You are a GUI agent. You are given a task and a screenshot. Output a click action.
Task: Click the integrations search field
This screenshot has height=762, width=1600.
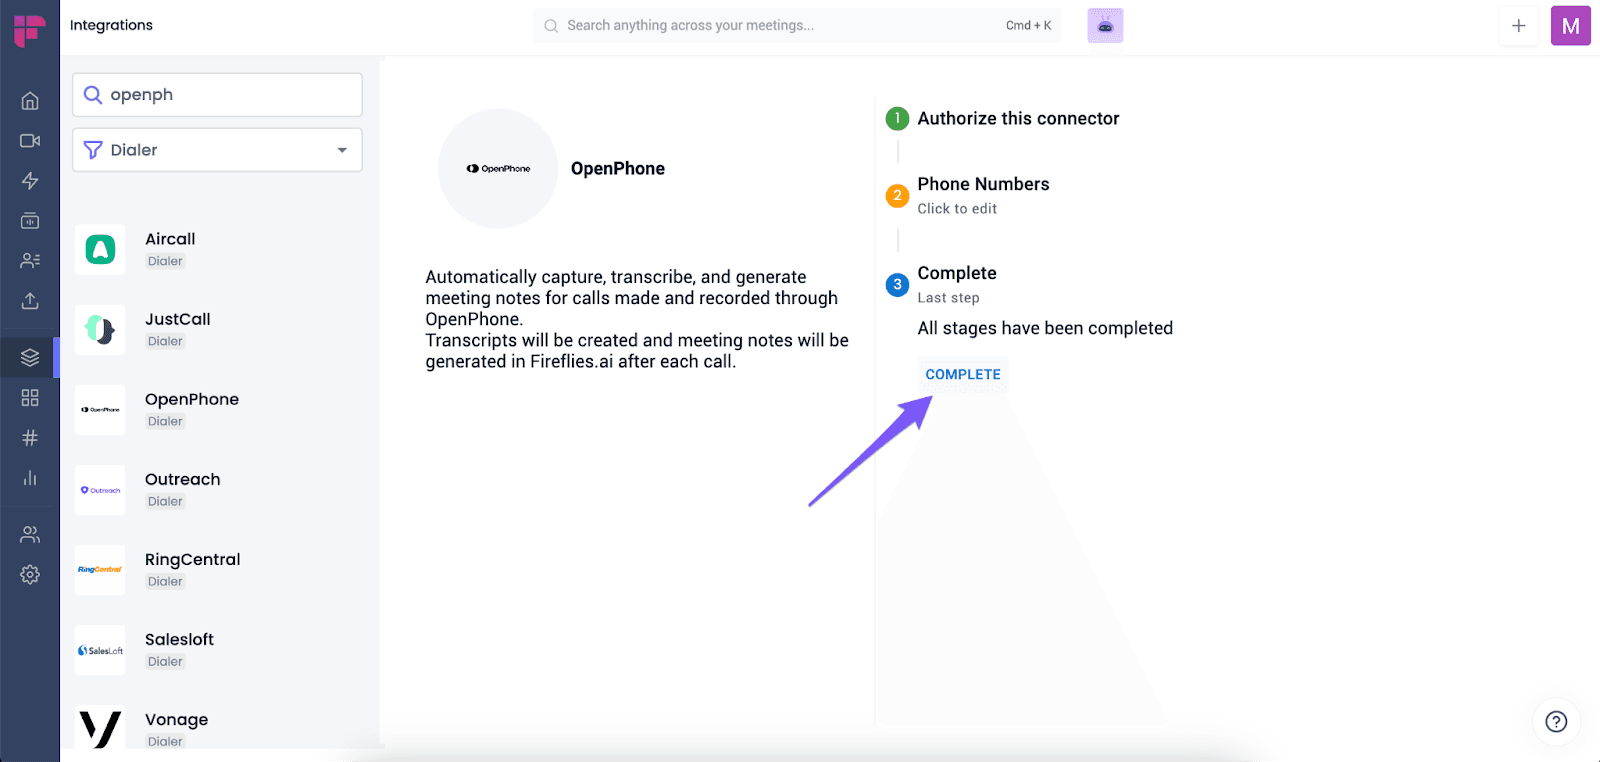click(217, 95)
